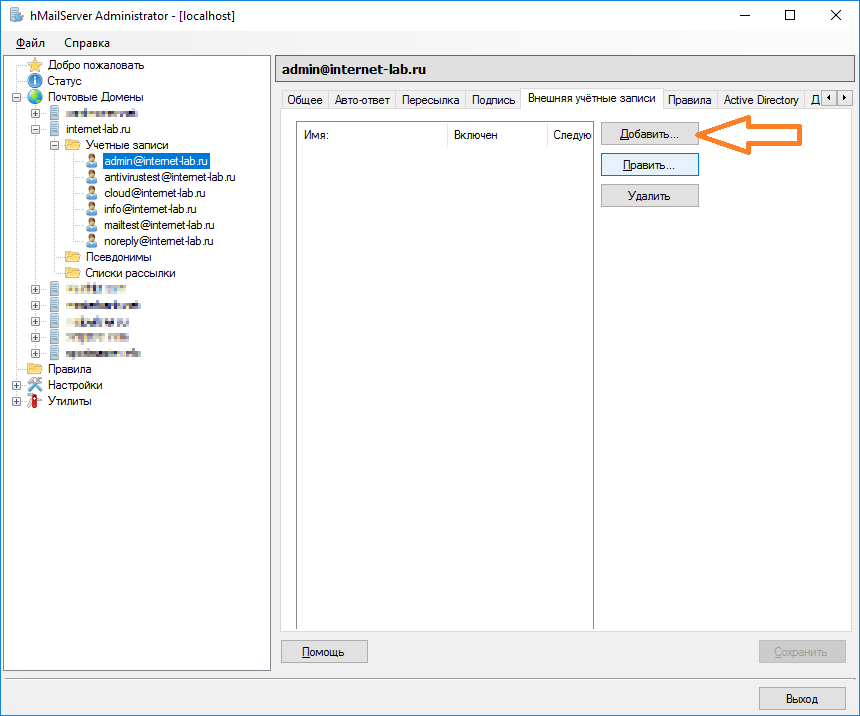Image resolution: width=860 pixels, height=716 pixels.
Task: Click the Удалить button
Action: click(649, 196)
